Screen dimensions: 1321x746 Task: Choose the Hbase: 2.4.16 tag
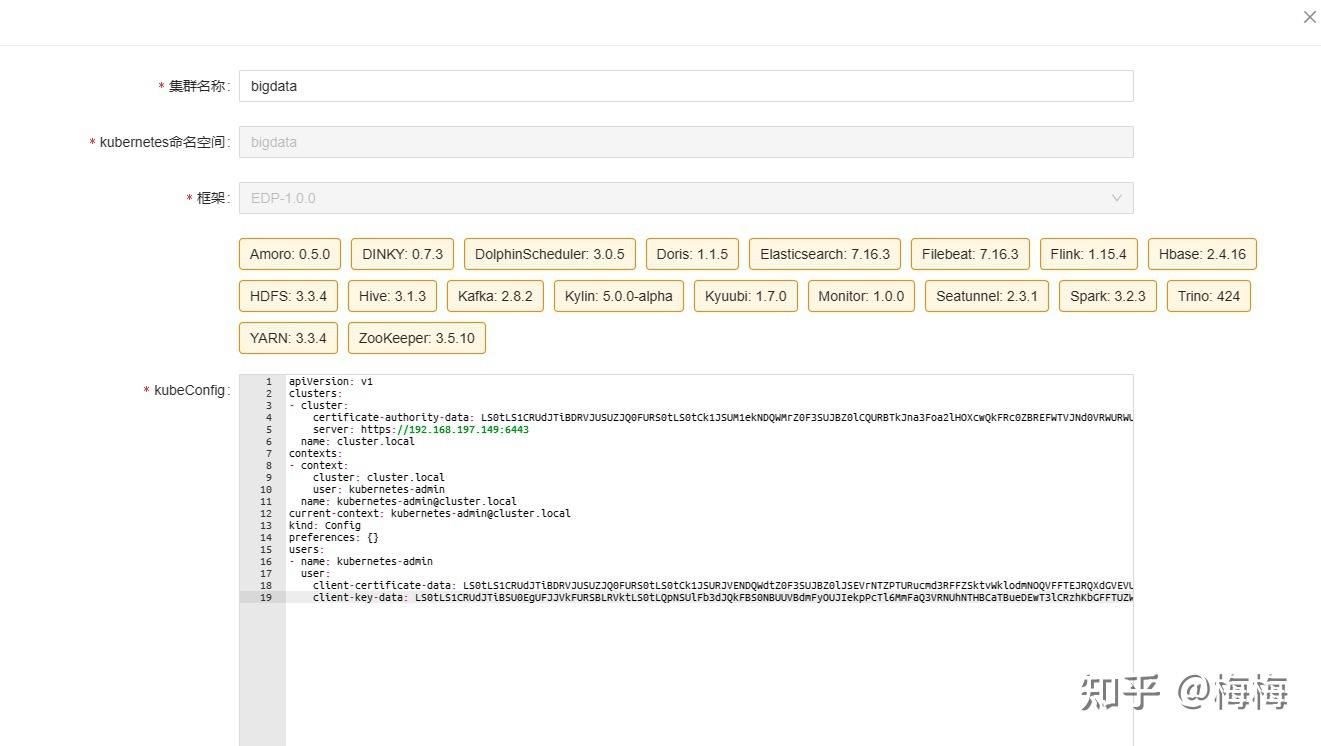click(x=1202, y=254)
